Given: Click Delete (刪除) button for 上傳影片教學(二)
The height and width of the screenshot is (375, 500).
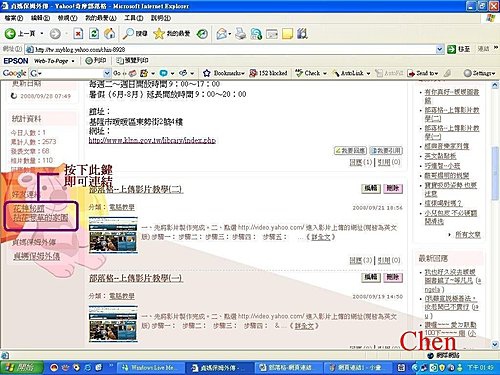Looking at the screenshot, I should [x=393, y=189].
